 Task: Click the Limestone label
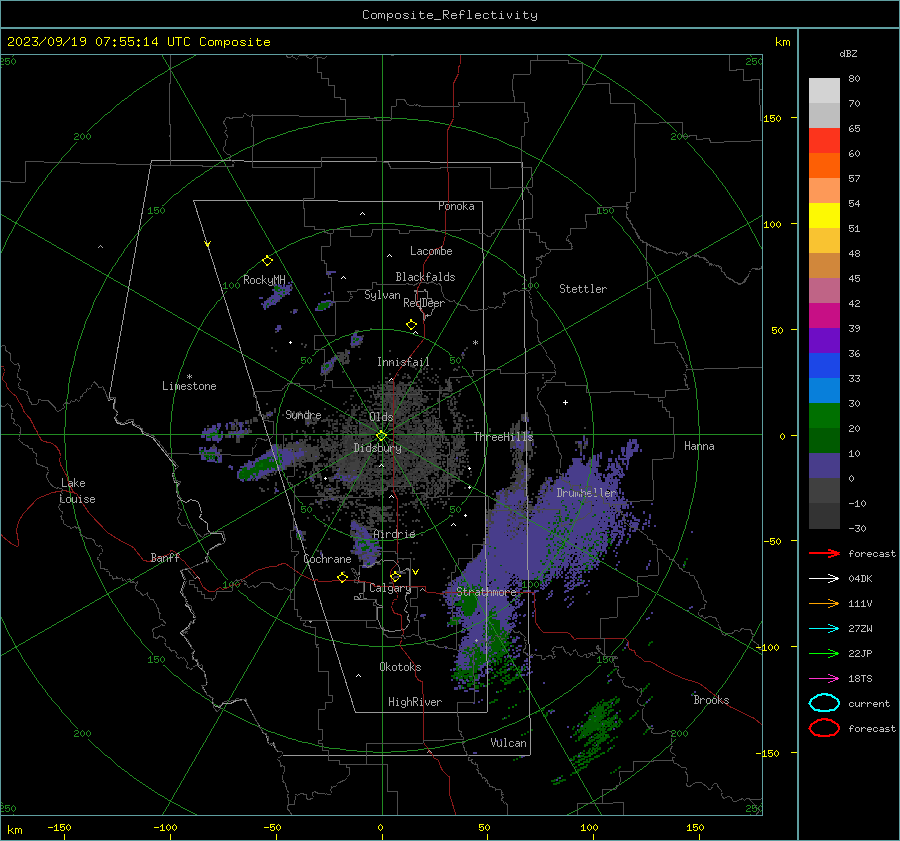(x=189, y=386)
